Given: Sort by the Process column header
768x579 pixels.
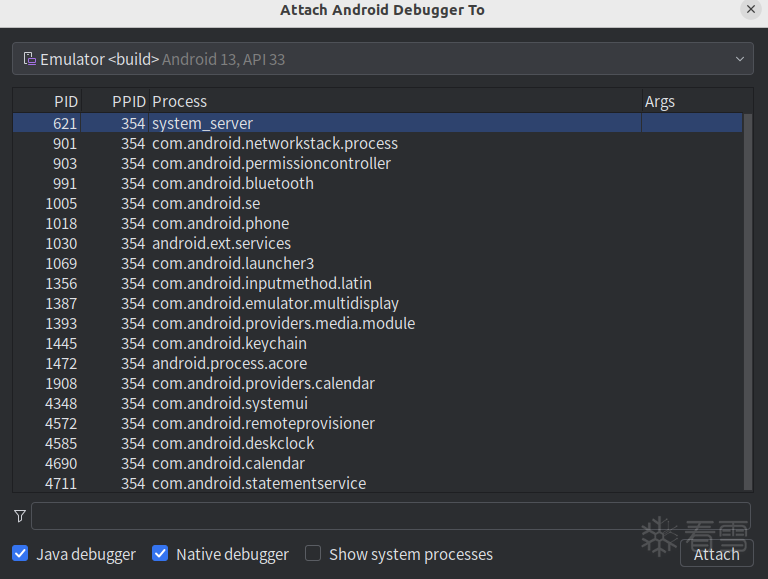Looking at the screenshot, I should 180,101.
